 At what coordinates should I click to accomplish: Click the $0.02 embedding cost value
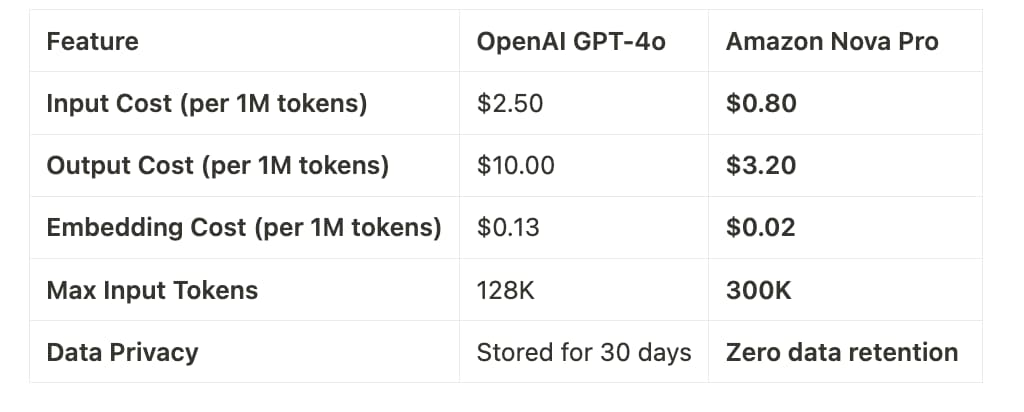pos(761,228)
